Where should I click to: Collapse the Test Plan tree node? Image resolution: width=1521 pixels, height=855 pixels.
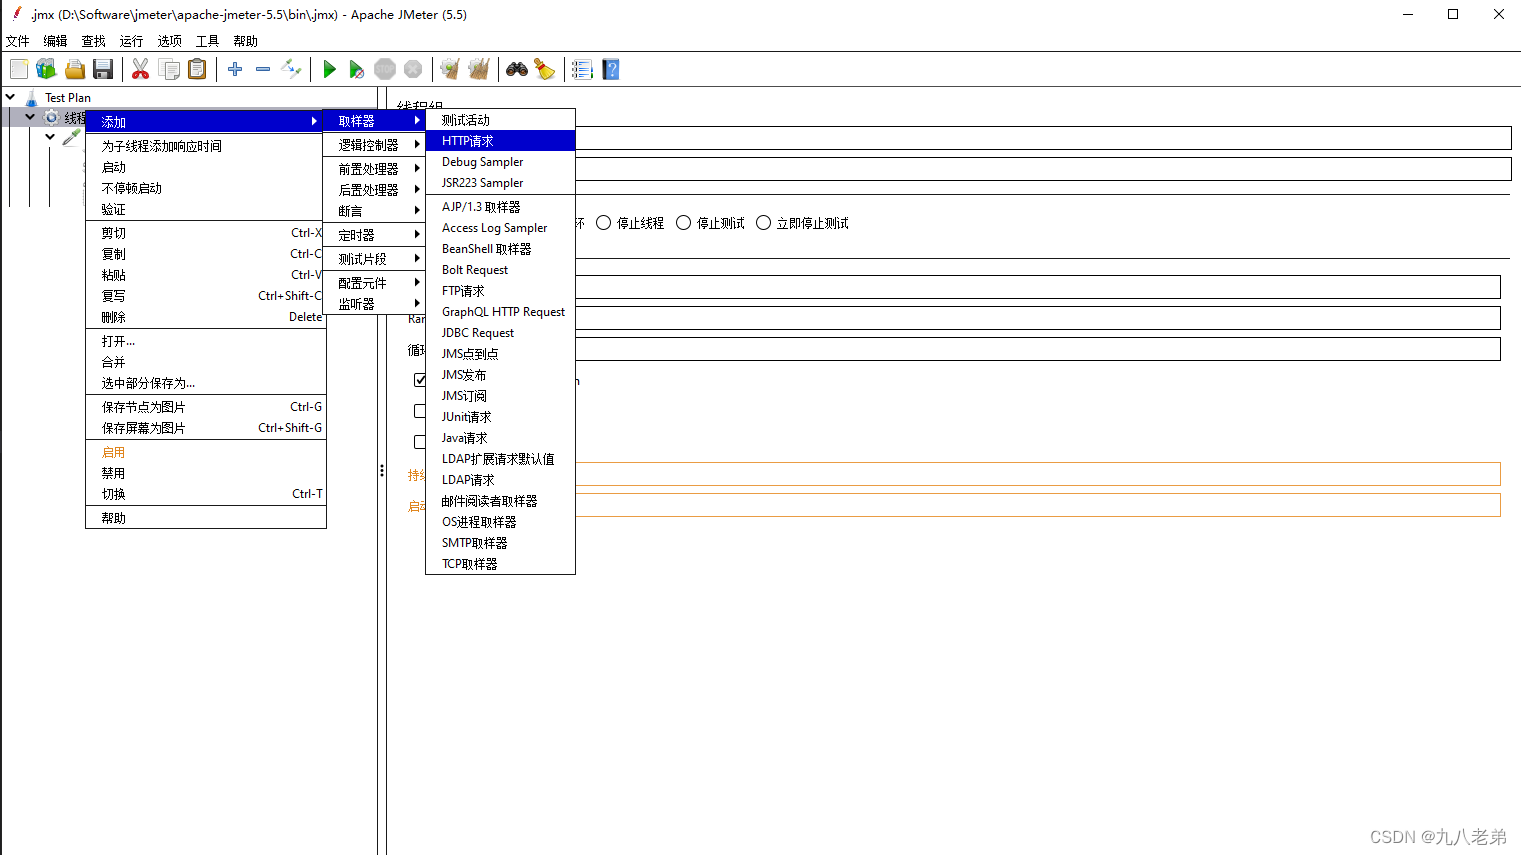(x=10, y=97)
